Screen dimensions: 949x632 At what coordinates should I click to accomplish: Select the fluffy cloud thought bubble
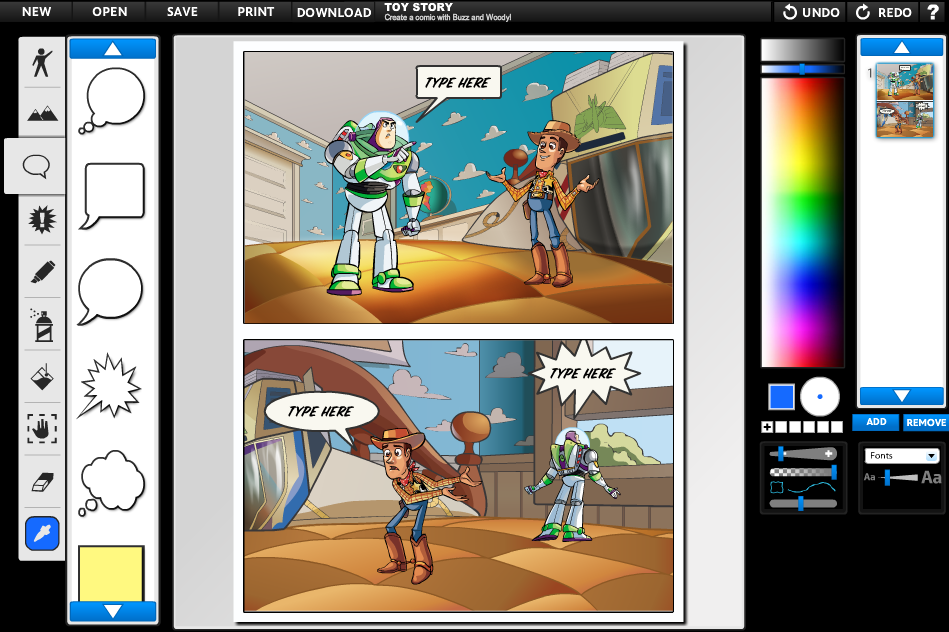112,483
